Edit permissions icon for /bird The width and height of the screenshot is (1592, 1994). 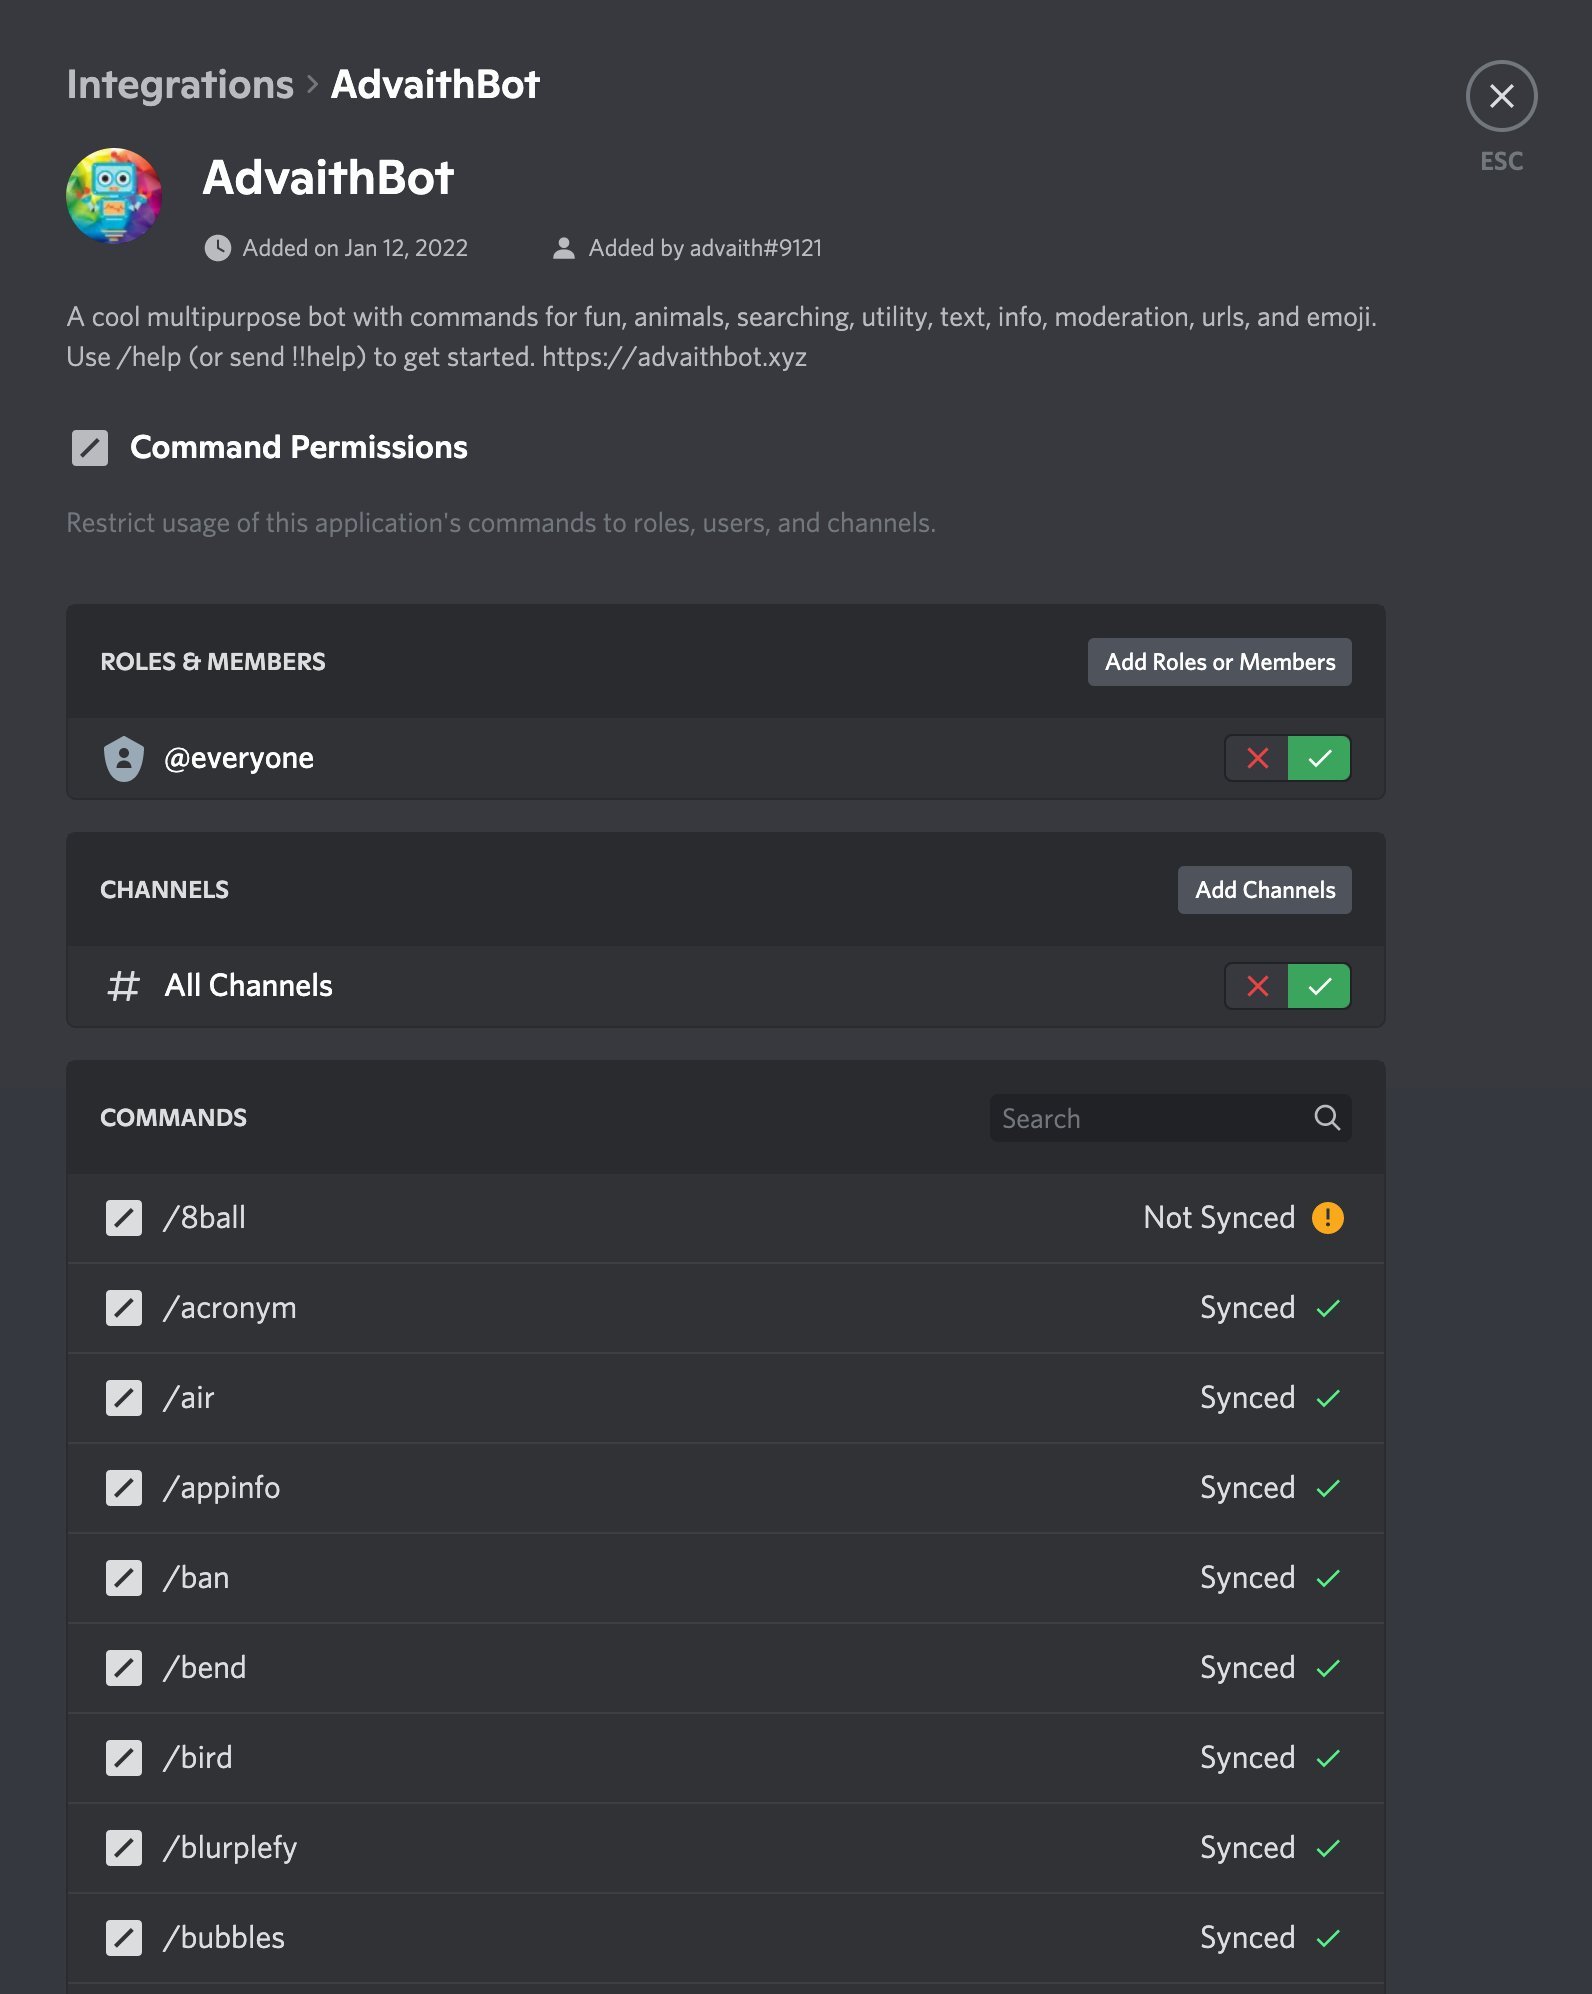tap(124, 1758)
